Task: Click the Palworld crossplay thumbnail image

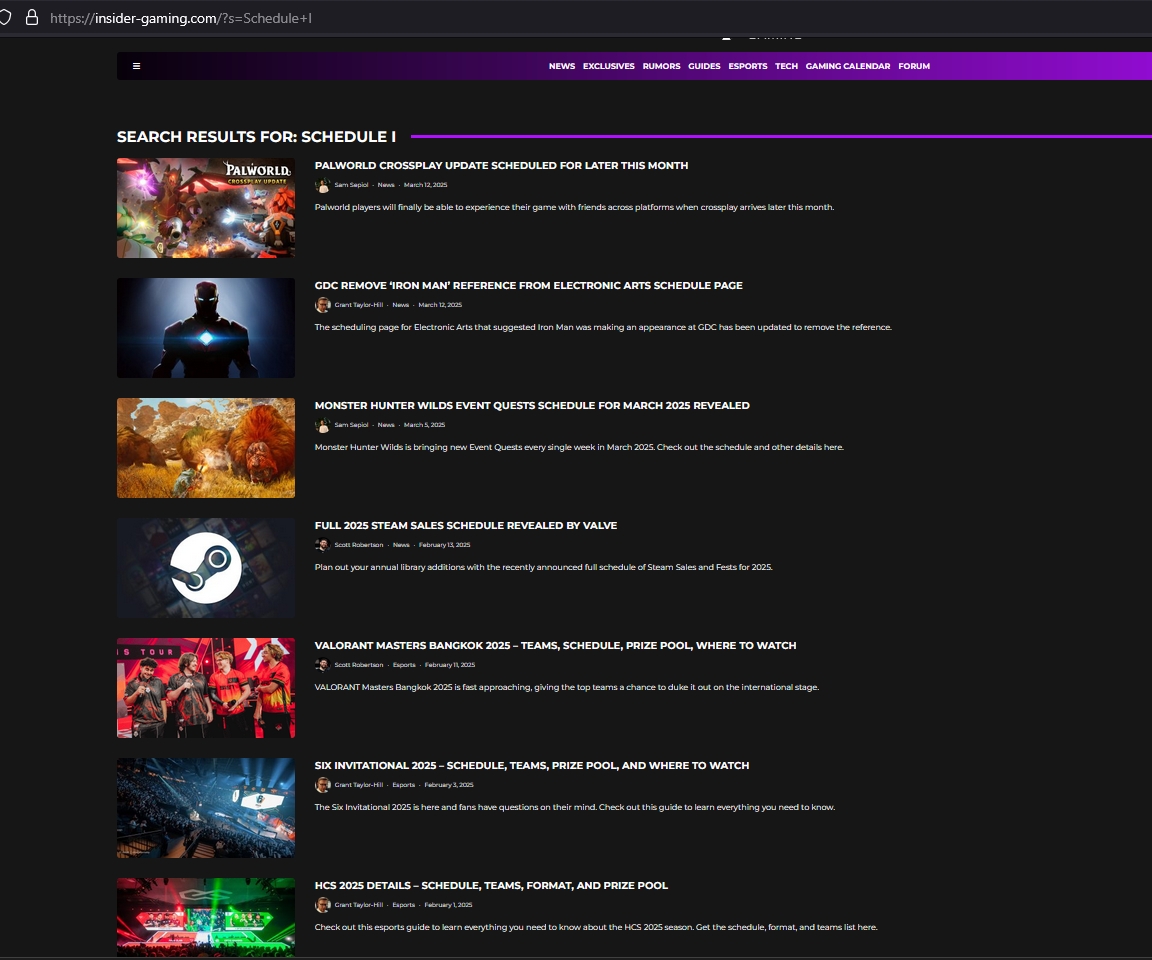Action: (206, 208)
